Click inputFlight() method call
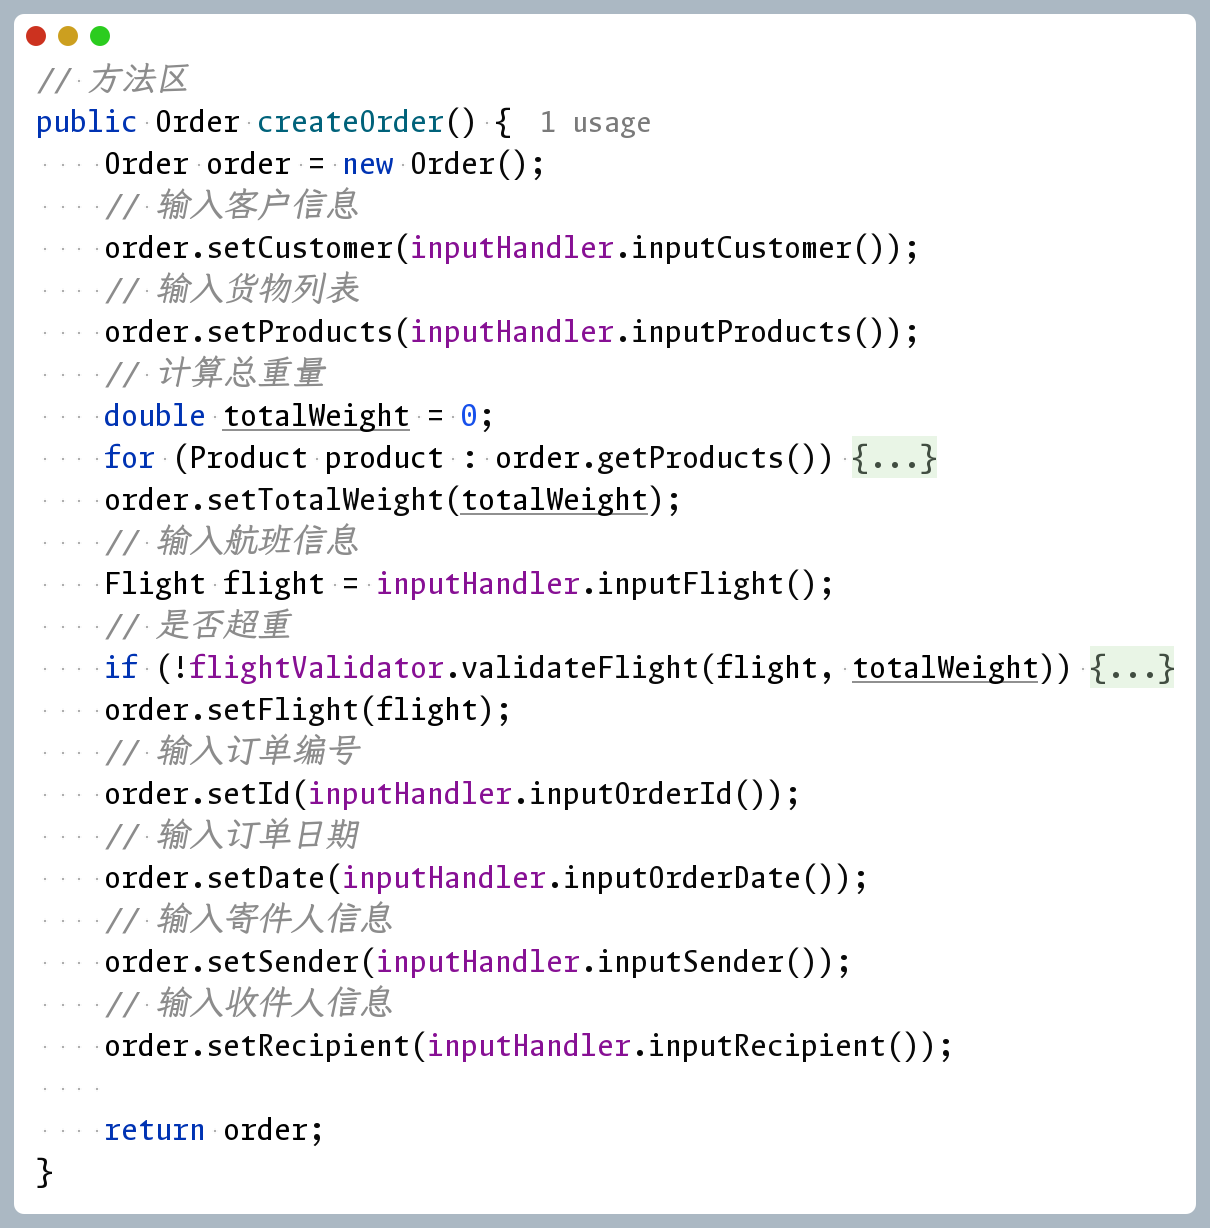 706,584
